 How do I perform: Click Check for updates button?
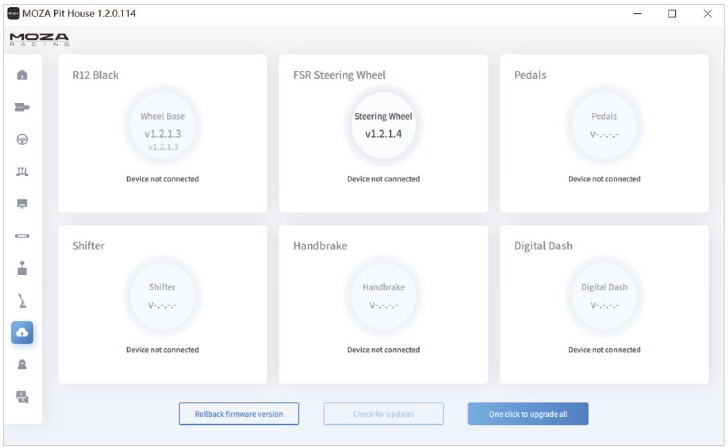[x=383, y=414]
